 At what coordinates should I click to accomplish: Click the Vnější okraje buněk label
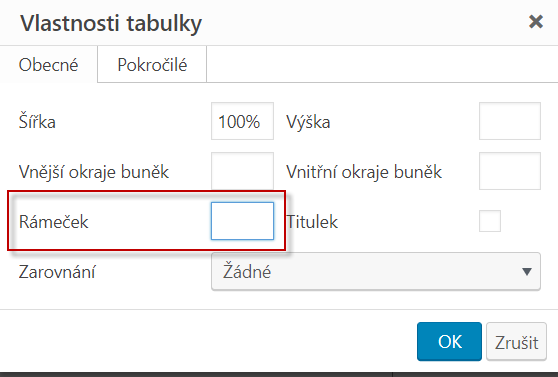click(x=94, y=172)
